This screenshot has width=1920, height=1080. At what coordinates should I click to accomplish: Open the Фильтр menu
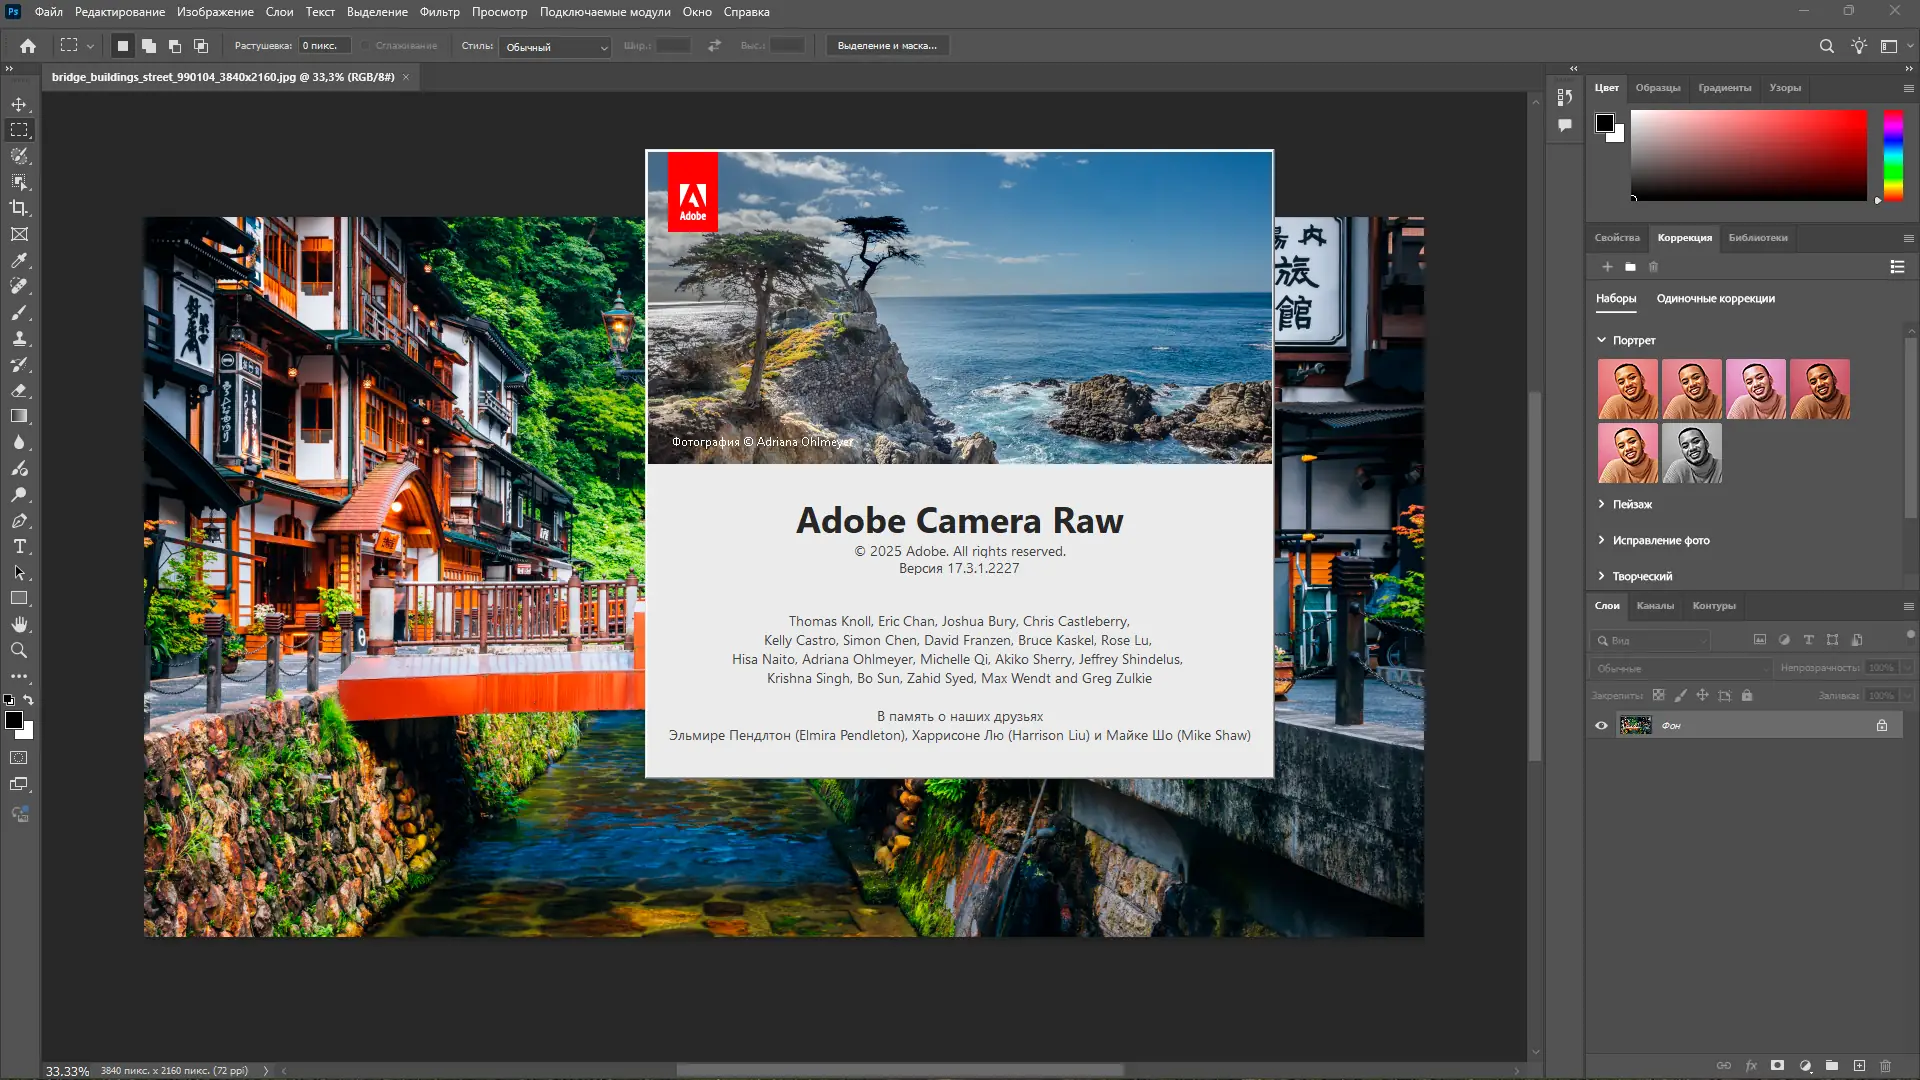coord(440,12)
